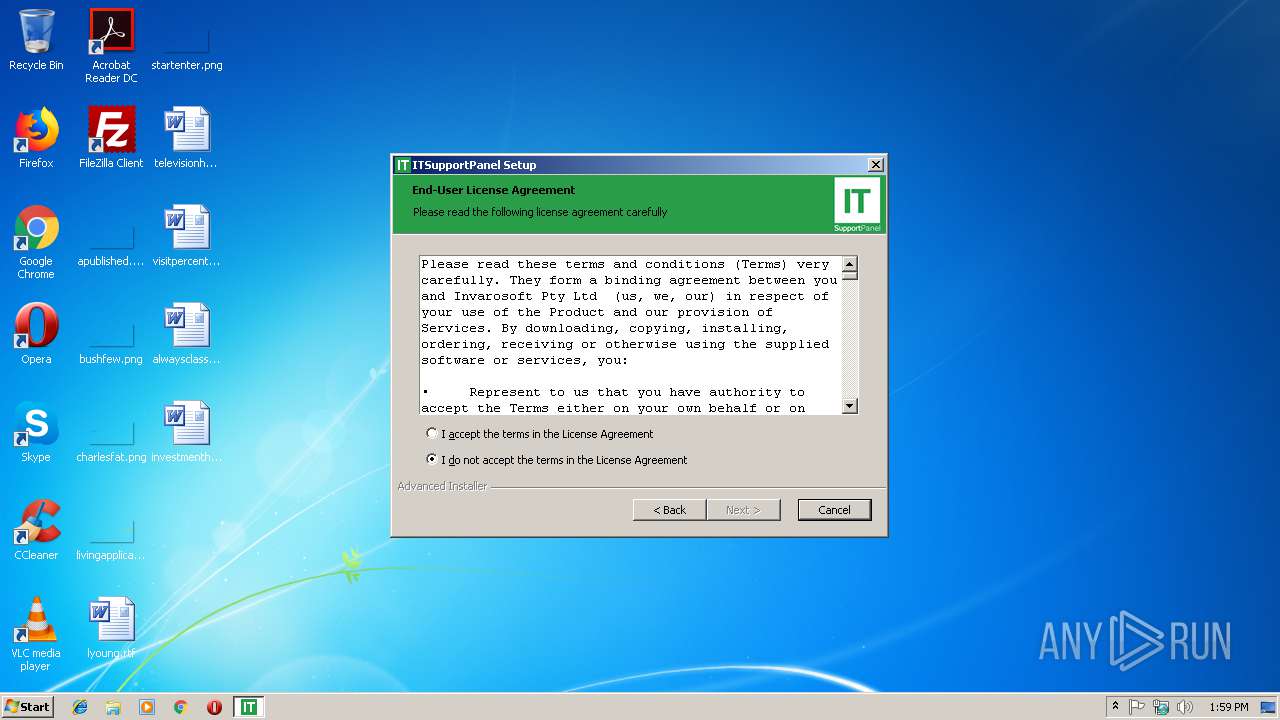Go back with the < Back button
The height and width of the screenshot is (720, 1280).
point(670,510)
